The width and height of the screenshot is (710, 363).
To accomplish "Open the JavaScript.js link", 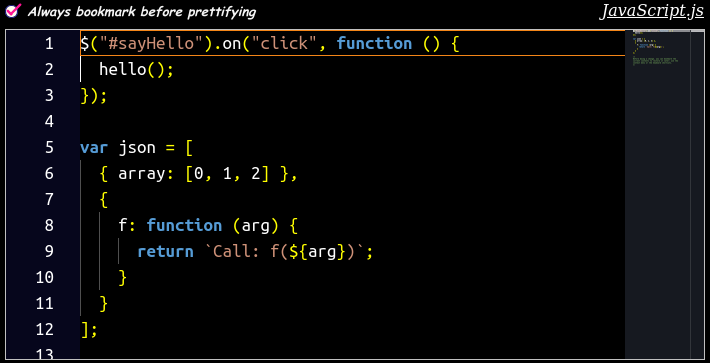I will (651, 11).
